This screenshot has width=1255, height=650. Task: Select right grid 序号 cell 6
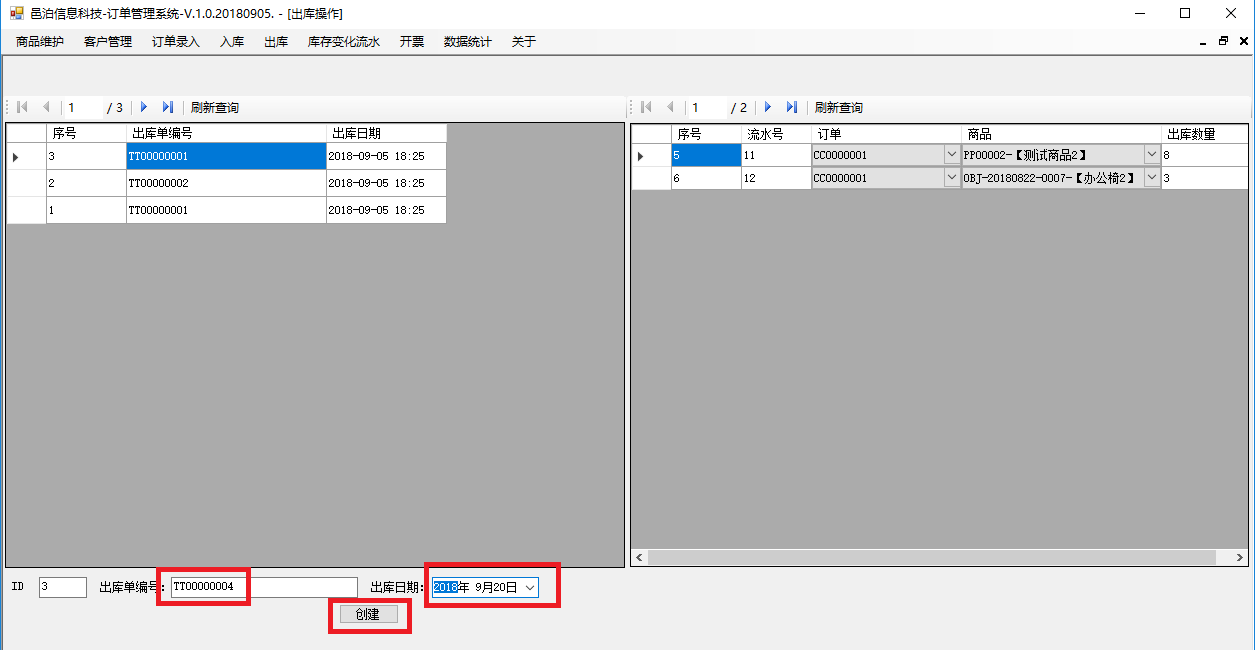(706, 178)
